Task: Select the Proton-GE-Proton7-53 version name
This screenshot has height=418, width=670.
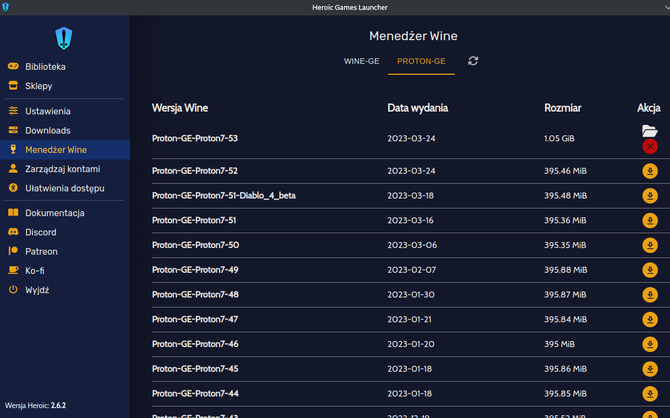Action: pos(195,138)
